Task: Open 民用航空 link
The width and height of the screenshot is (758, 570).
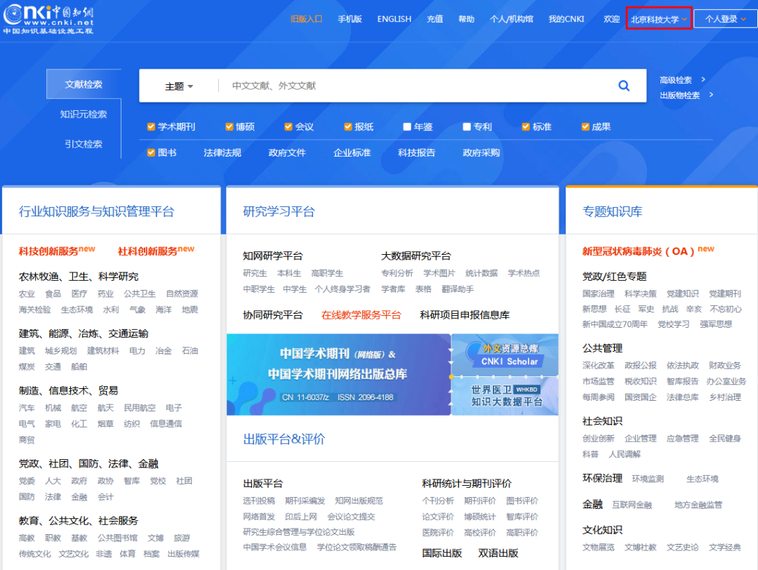Action: (x=140, y=408)
